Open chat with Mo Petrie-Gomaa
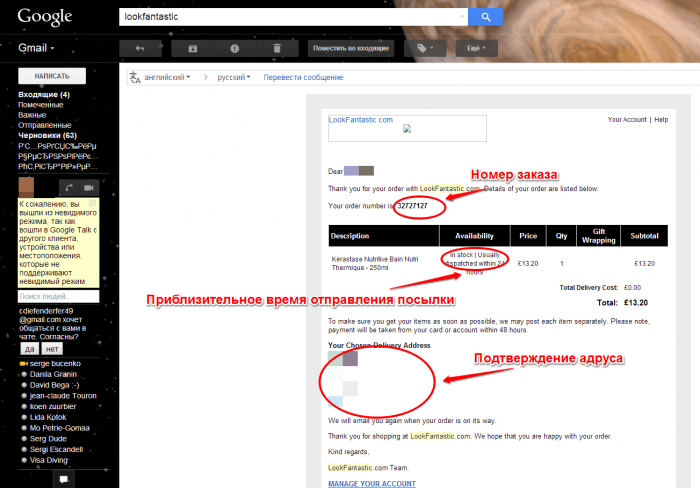The height and width of the screenshot is (488, 700). click(59, 428)
